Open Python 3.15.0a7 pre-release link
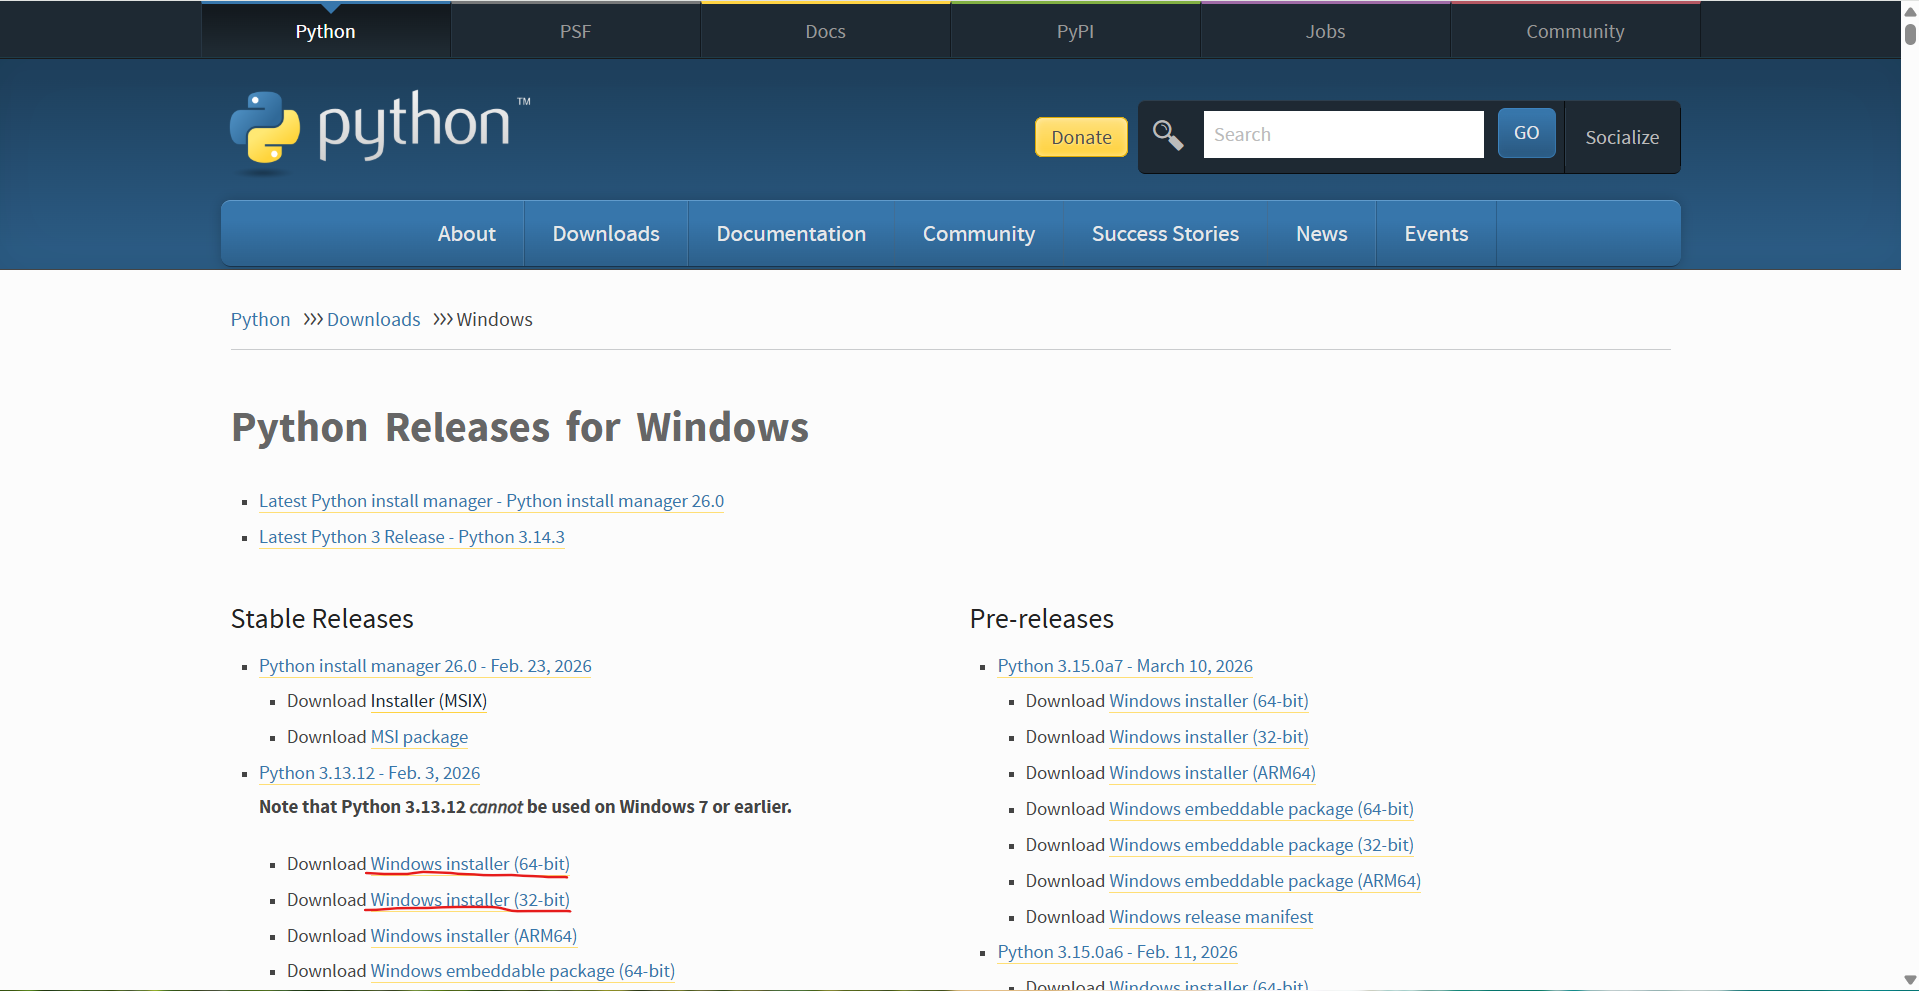 tap(1125, 666)
